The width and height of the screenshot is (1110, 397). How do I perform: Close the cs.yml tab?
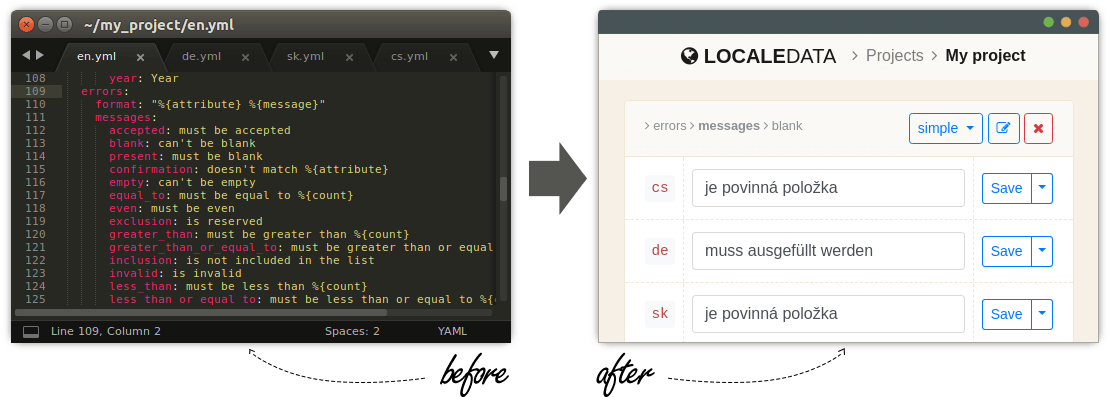point(453,57)
